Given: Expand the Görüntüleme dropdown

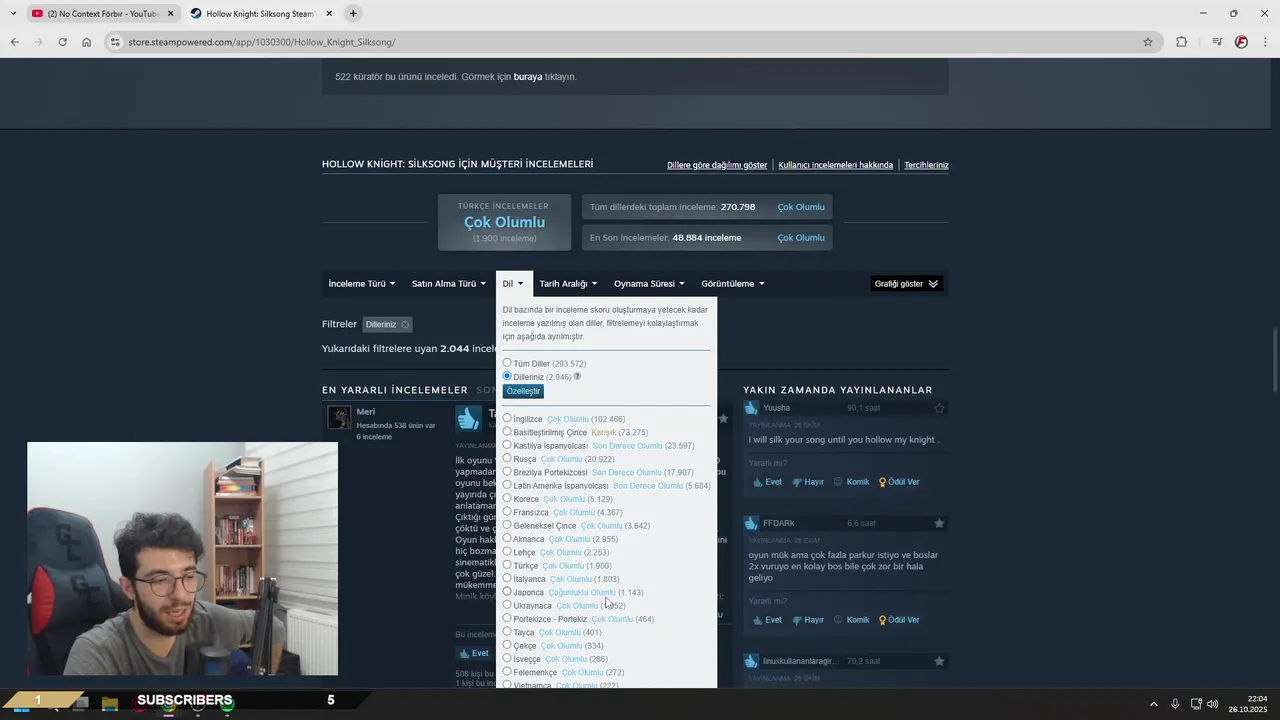Looking at the screenshot, I should click(733, 284).
